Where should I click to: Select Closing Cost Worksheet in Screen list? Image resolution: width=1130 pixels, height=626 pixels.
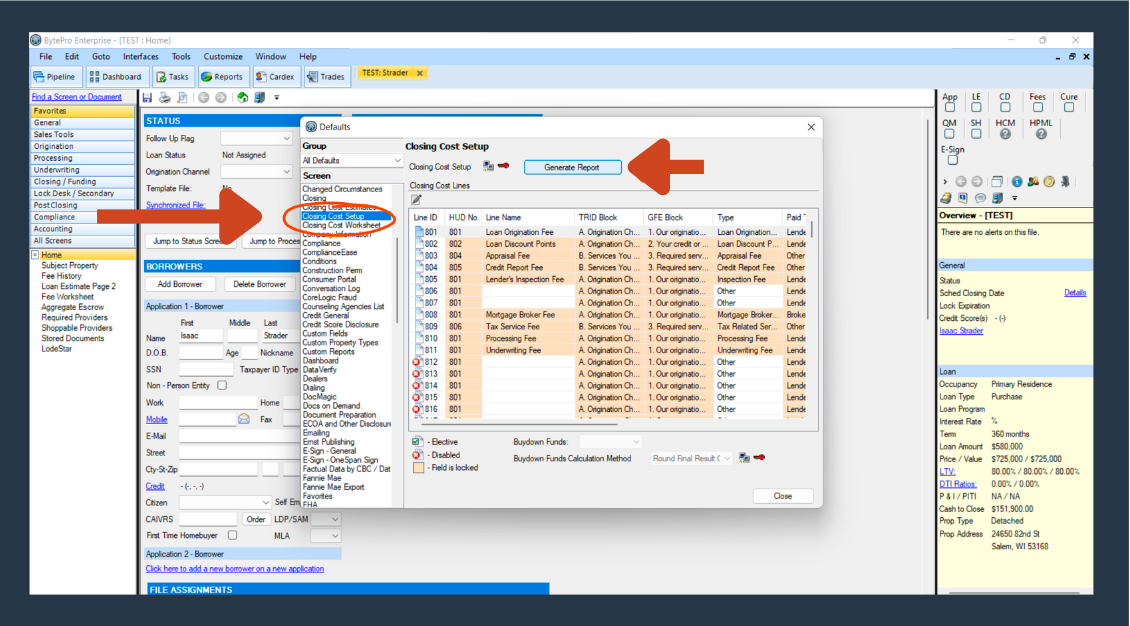pyautogui.click(x=341, y=225)
